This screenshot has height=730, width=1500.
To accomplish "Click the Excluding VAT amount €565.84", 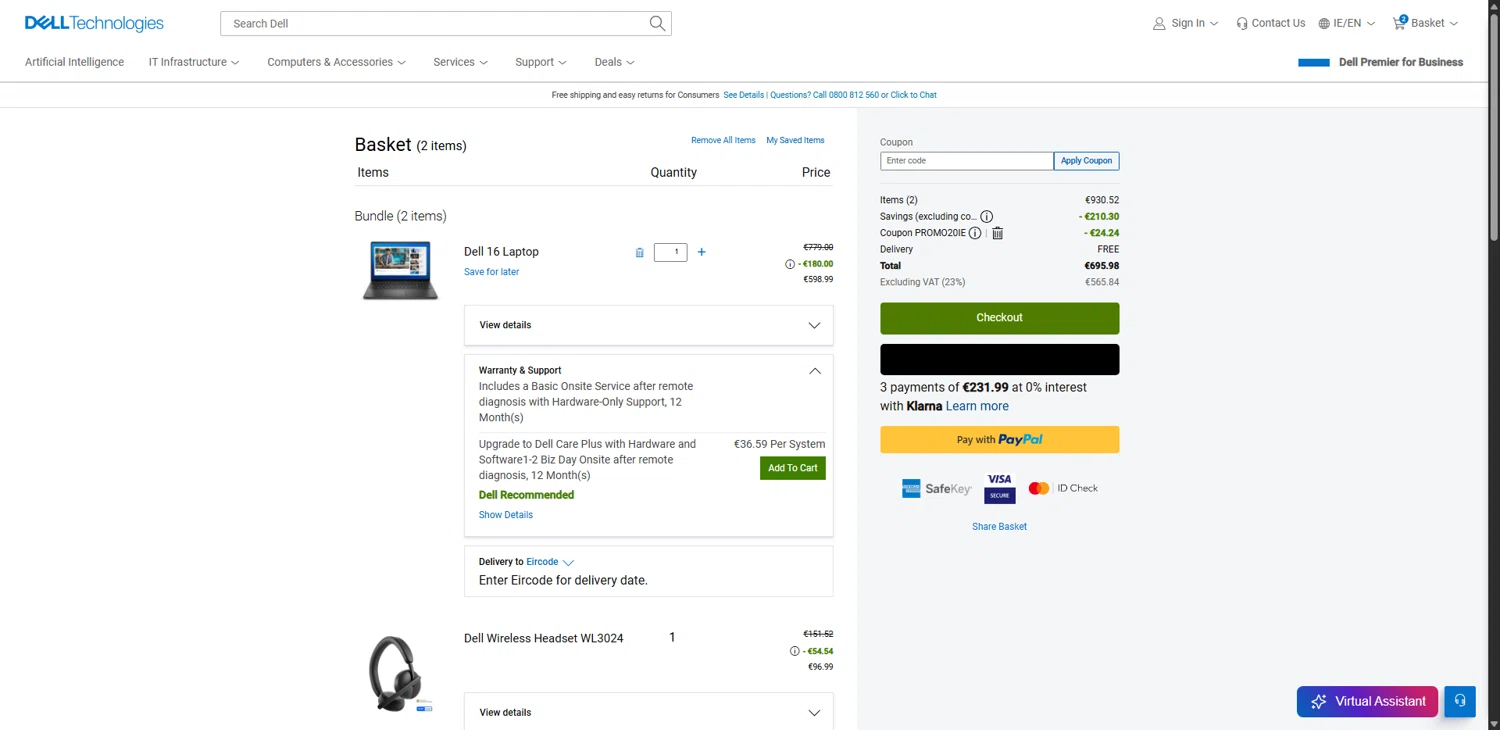I will pyautogui.click(x=1102, y=282).
